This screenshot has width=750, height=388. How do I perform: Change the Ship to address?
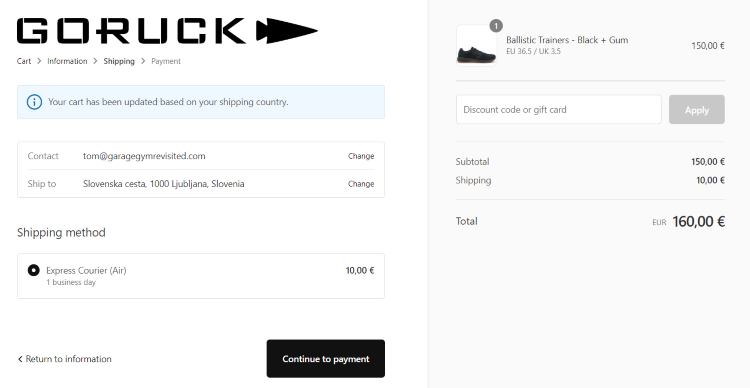click(x=361, y=184)
